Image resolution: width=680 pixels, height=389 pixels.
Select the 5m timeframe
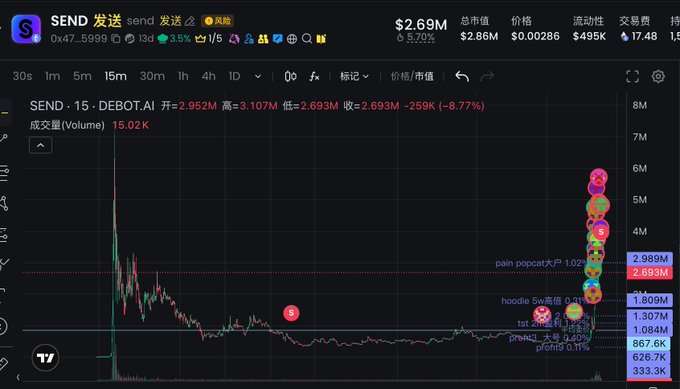(82, 76)
